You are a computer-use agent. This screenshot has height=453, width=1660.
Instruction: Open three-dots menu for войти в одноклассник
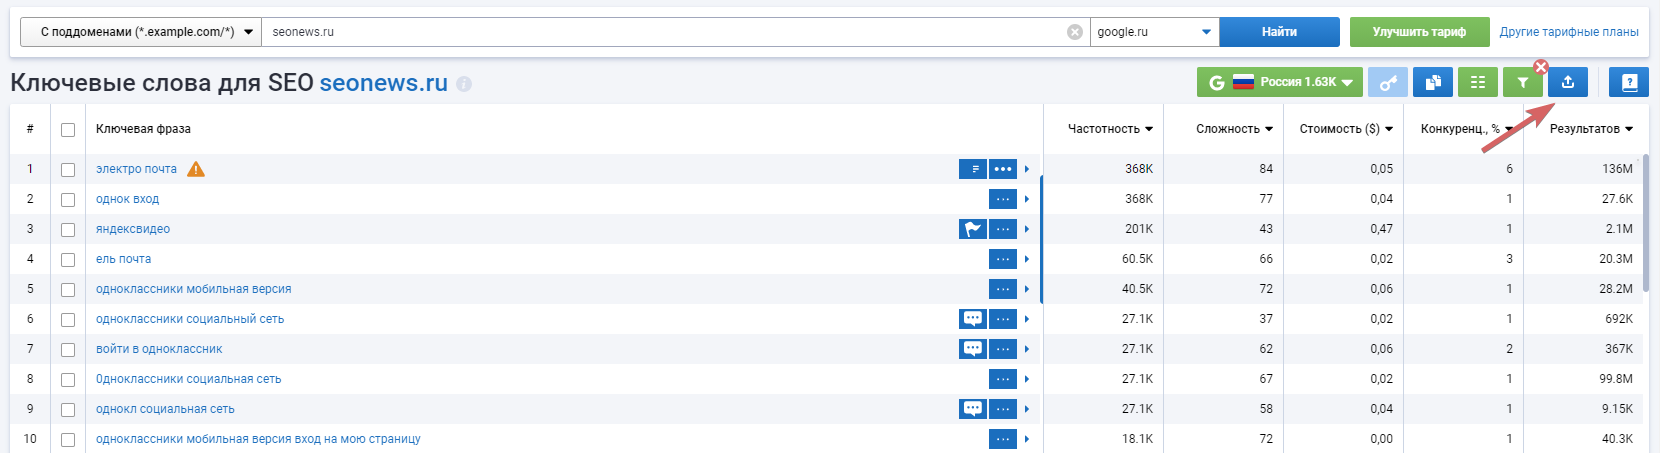(x=1003, y=349)
